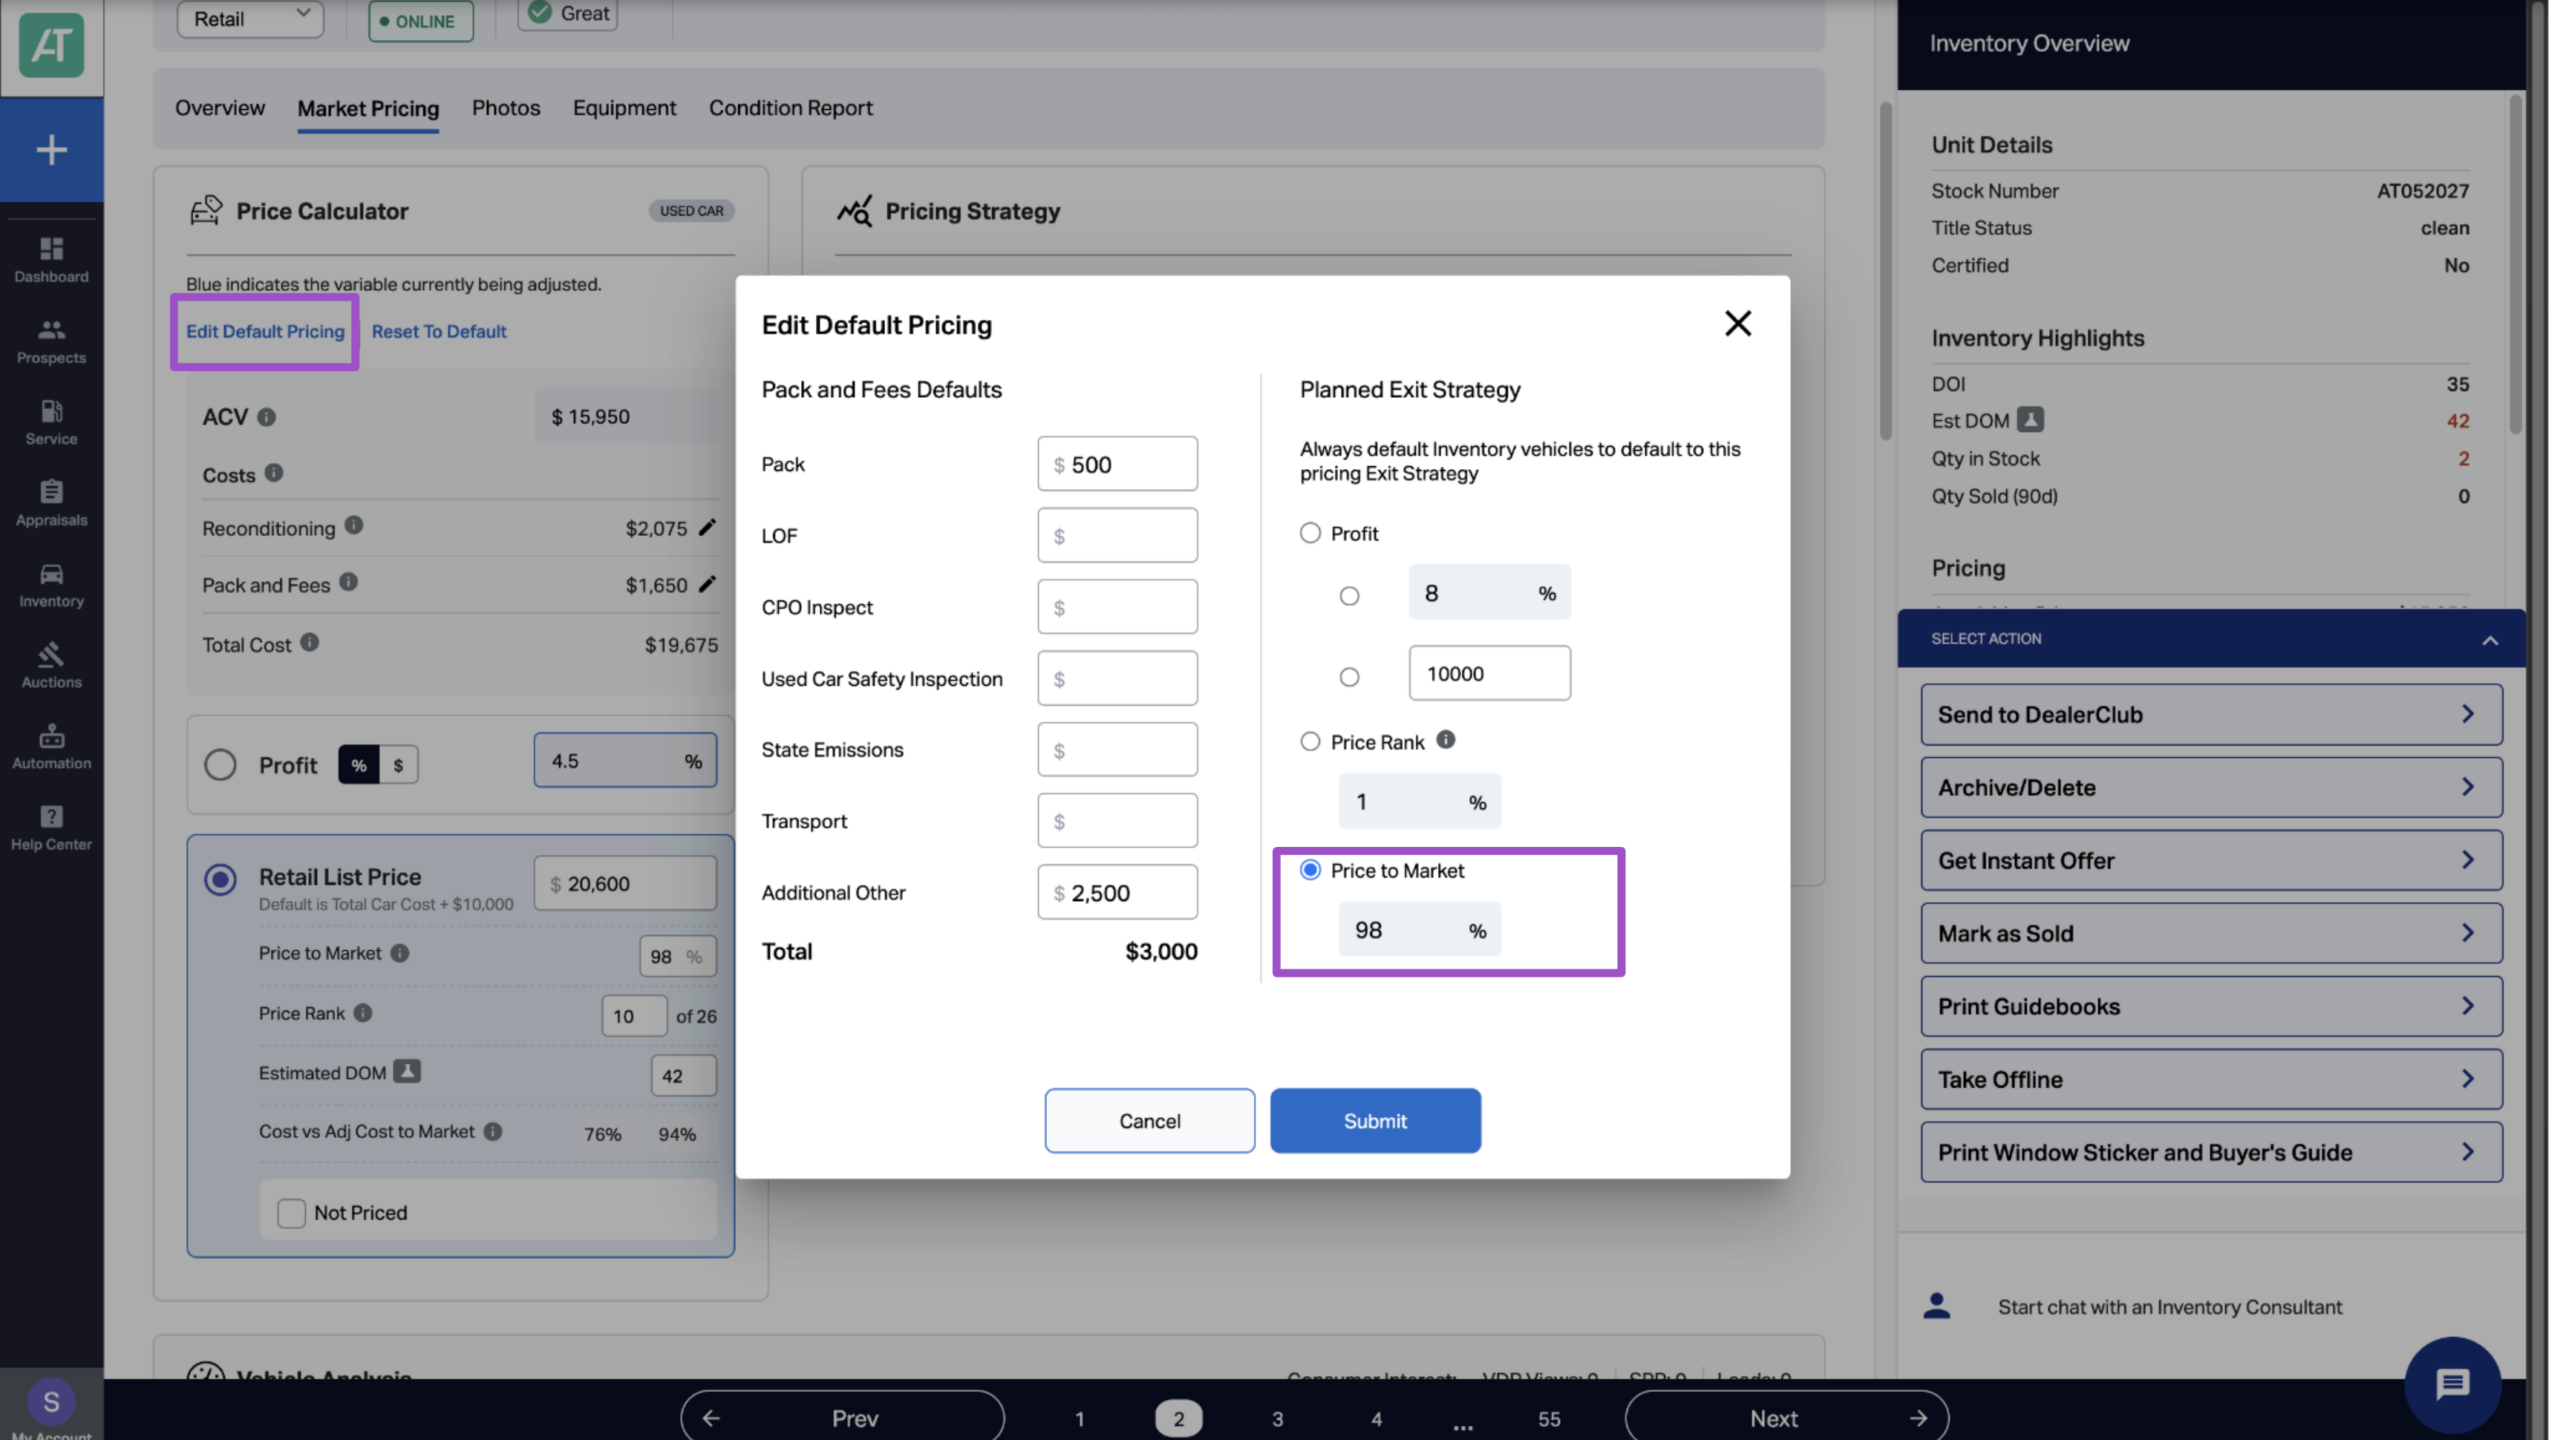
Task: Click the Pack amount input field
Action: pos(1117,464)
